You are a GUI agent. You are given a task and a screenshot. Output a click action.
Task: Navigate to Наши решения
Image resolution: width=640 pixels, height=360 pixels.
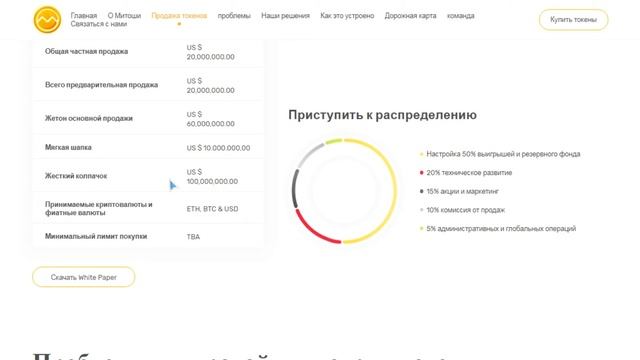tap(285, 16)
